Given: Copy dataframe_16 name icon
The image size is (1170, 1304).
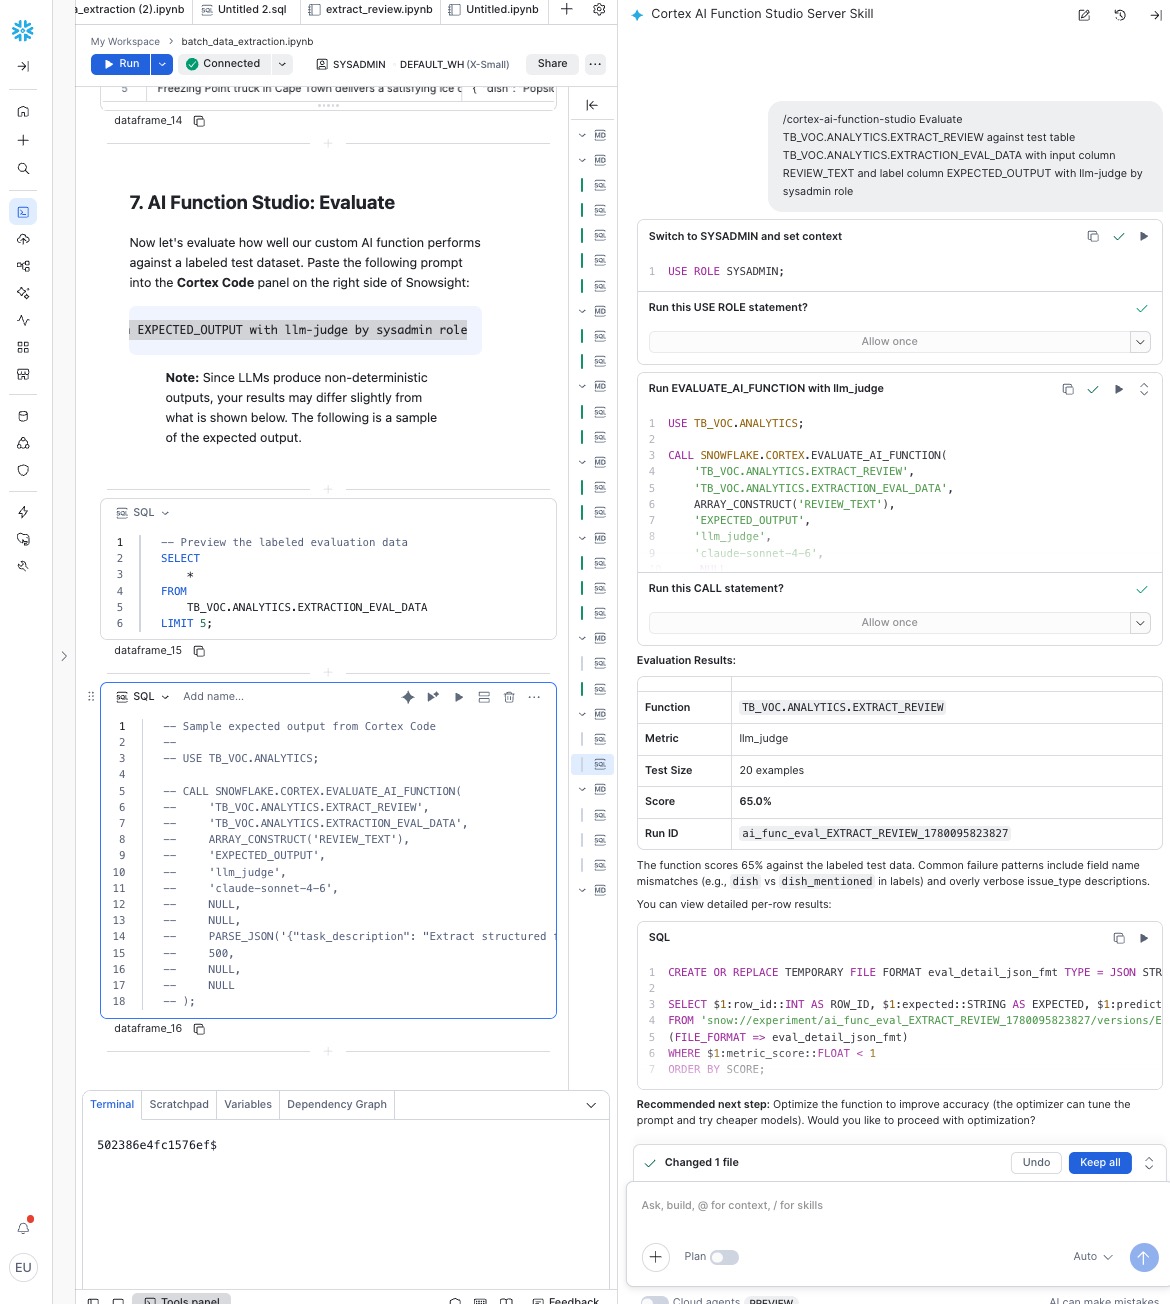Looking at the screenshot, I should pyautogui.click(x=199, y=1029).
